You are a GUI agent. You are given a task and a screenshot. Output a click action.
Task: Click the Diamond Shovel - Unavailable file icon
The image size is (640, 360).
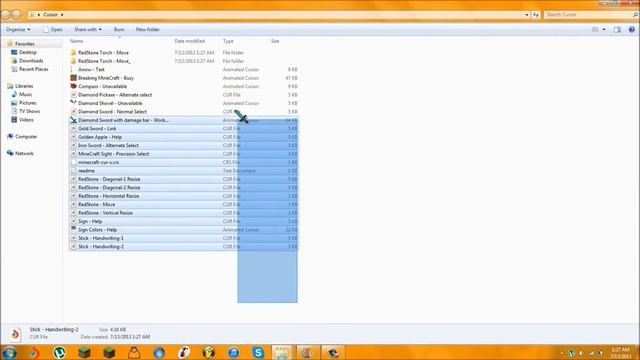73,103
